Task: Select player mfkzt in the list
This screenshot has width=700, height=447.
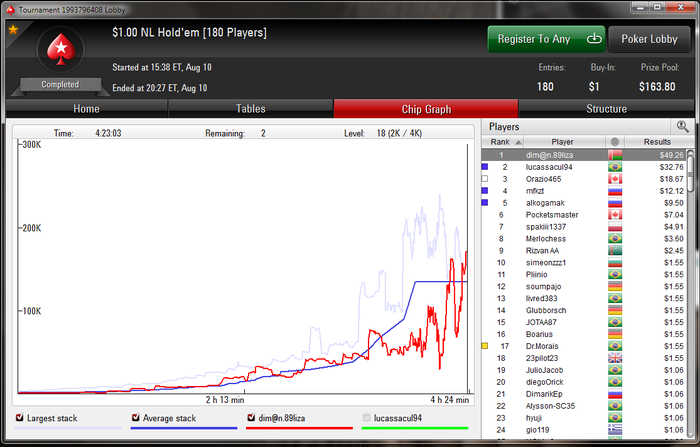Action: 583,191
